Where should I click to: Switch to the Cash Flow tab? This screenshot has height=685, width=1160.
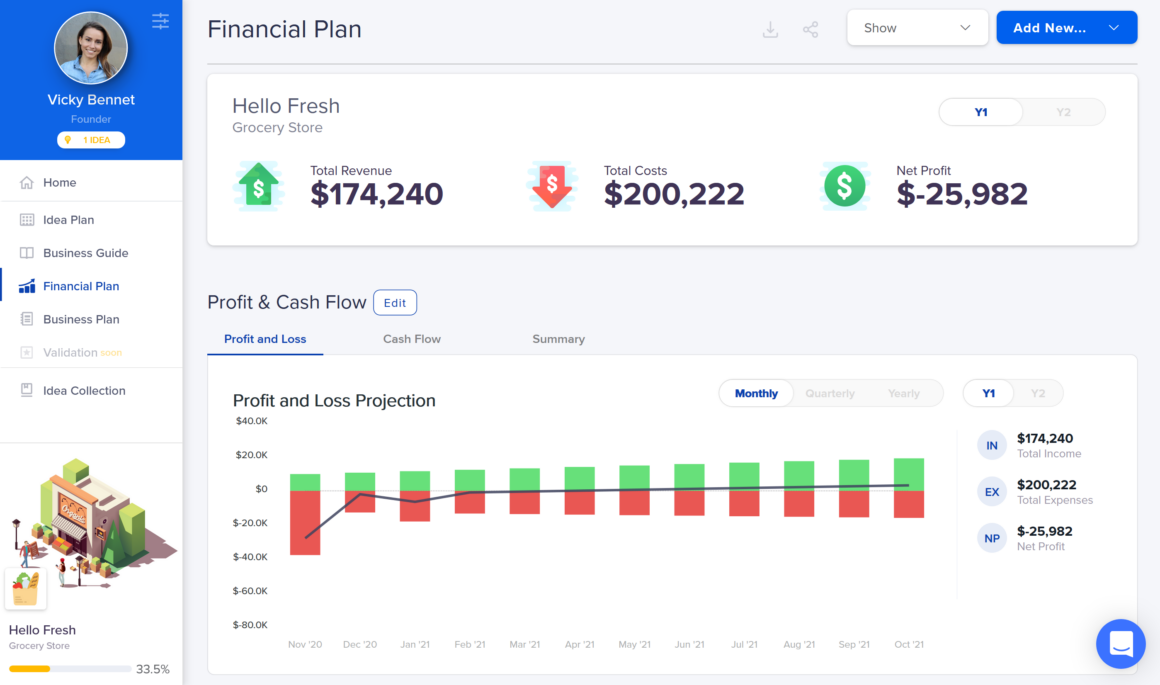coord(411,339)
